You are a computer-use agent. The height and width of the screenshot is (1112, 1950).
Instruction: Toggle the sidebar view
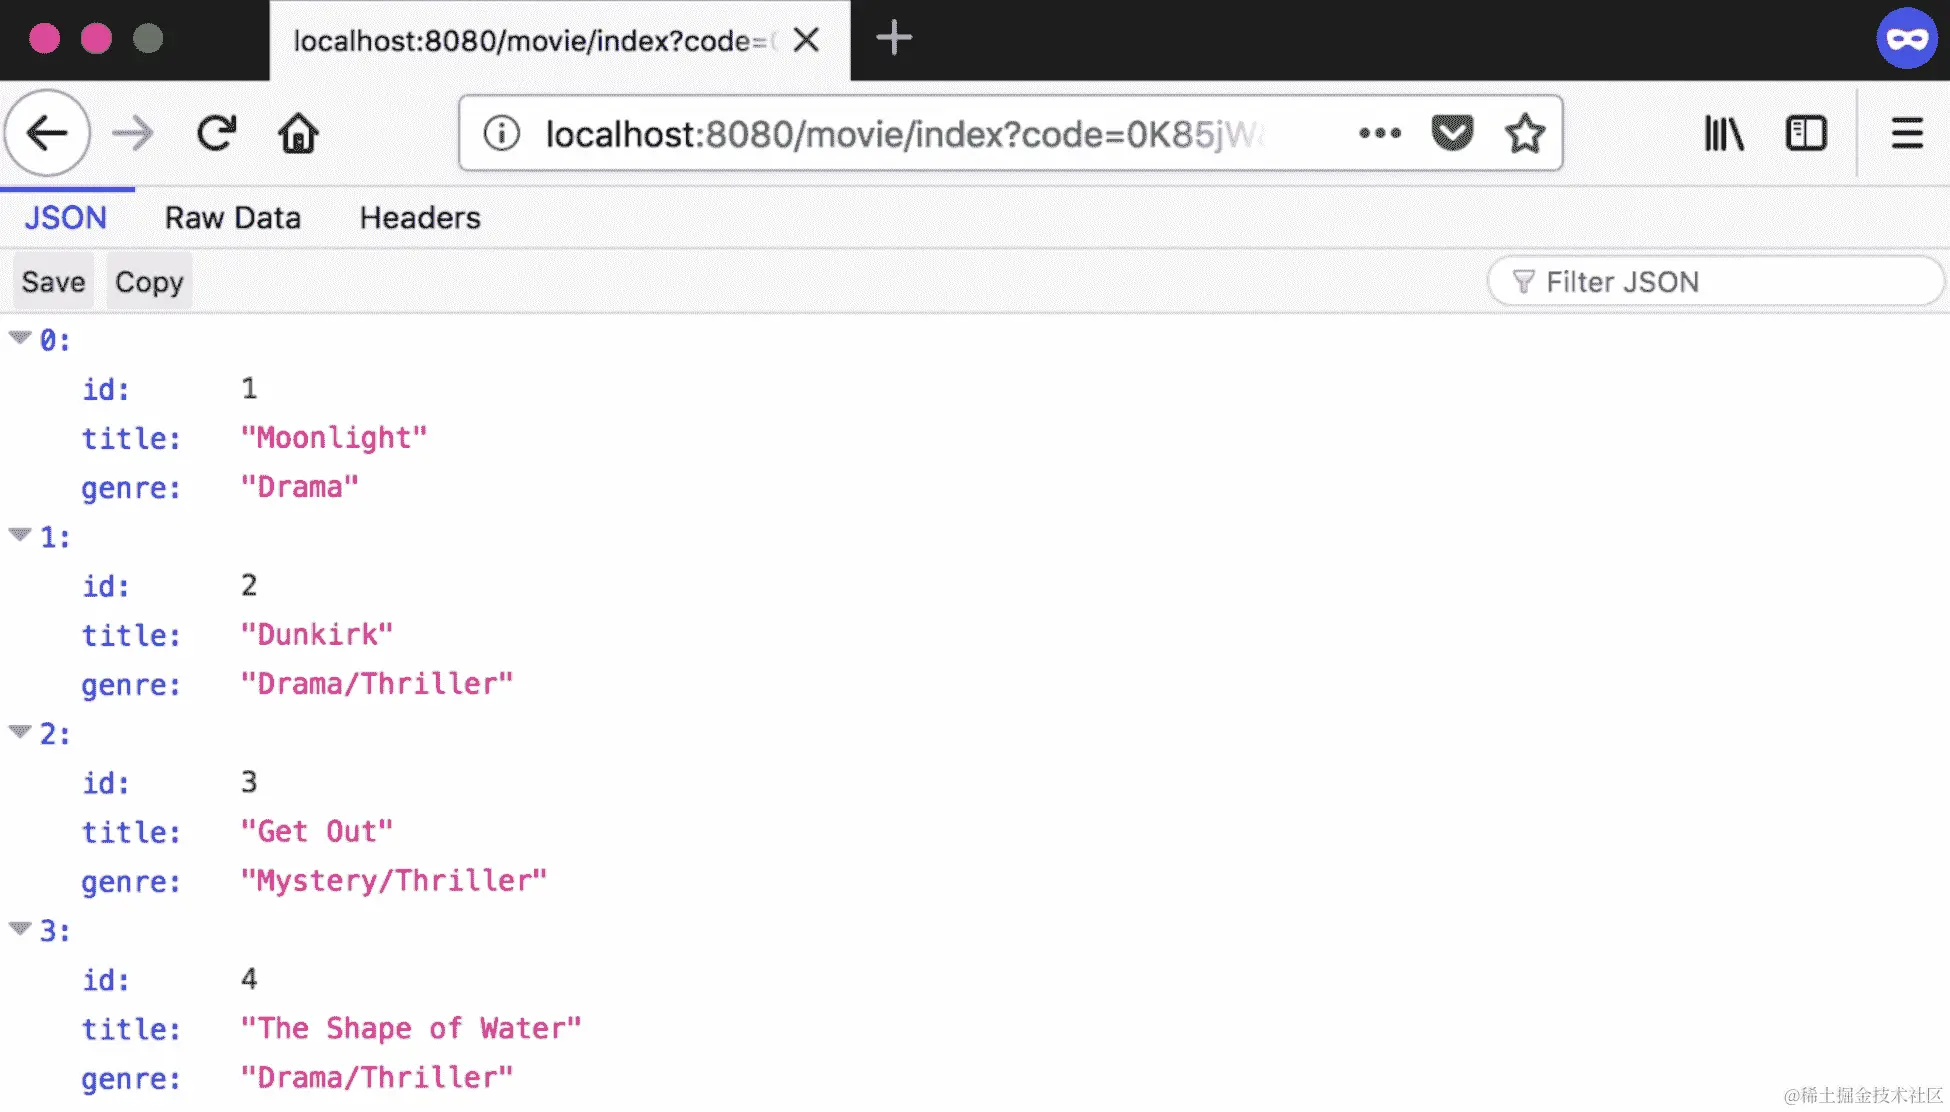point(1806,133)
